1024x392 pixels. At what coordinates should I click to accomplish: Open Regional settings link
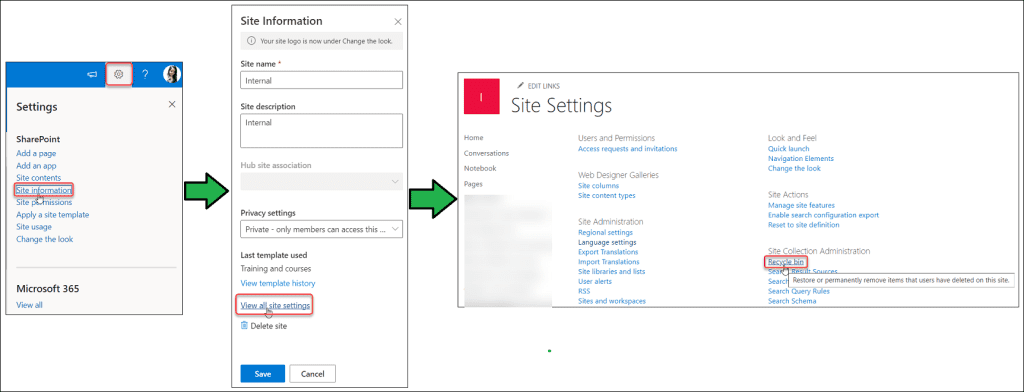tap(605, 233)
